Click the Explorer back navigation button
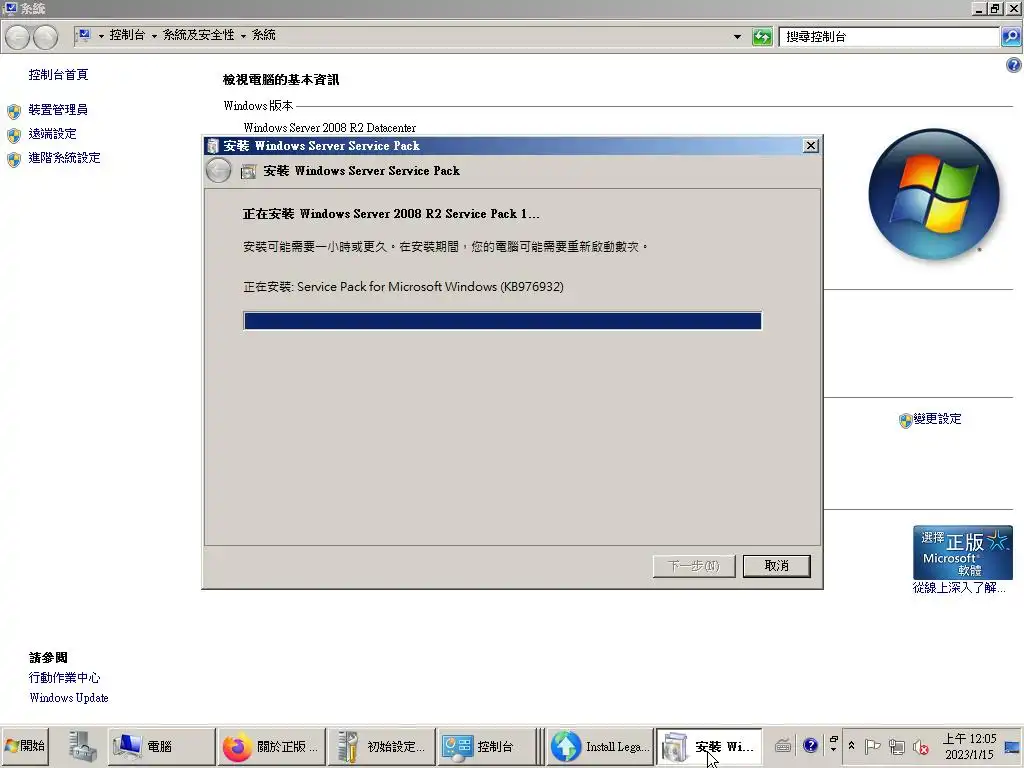This screenshot has width=1024, height=768. pos(18,37)
